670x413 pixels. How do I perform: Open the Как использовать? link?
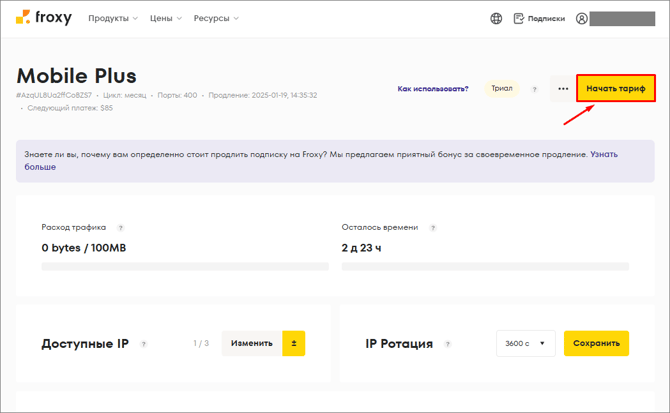tap(433, 89)
